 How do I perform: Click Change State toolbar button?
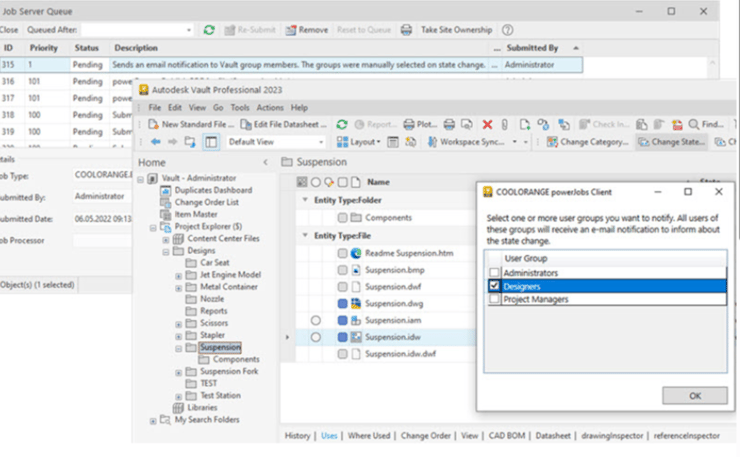[672, 142]
